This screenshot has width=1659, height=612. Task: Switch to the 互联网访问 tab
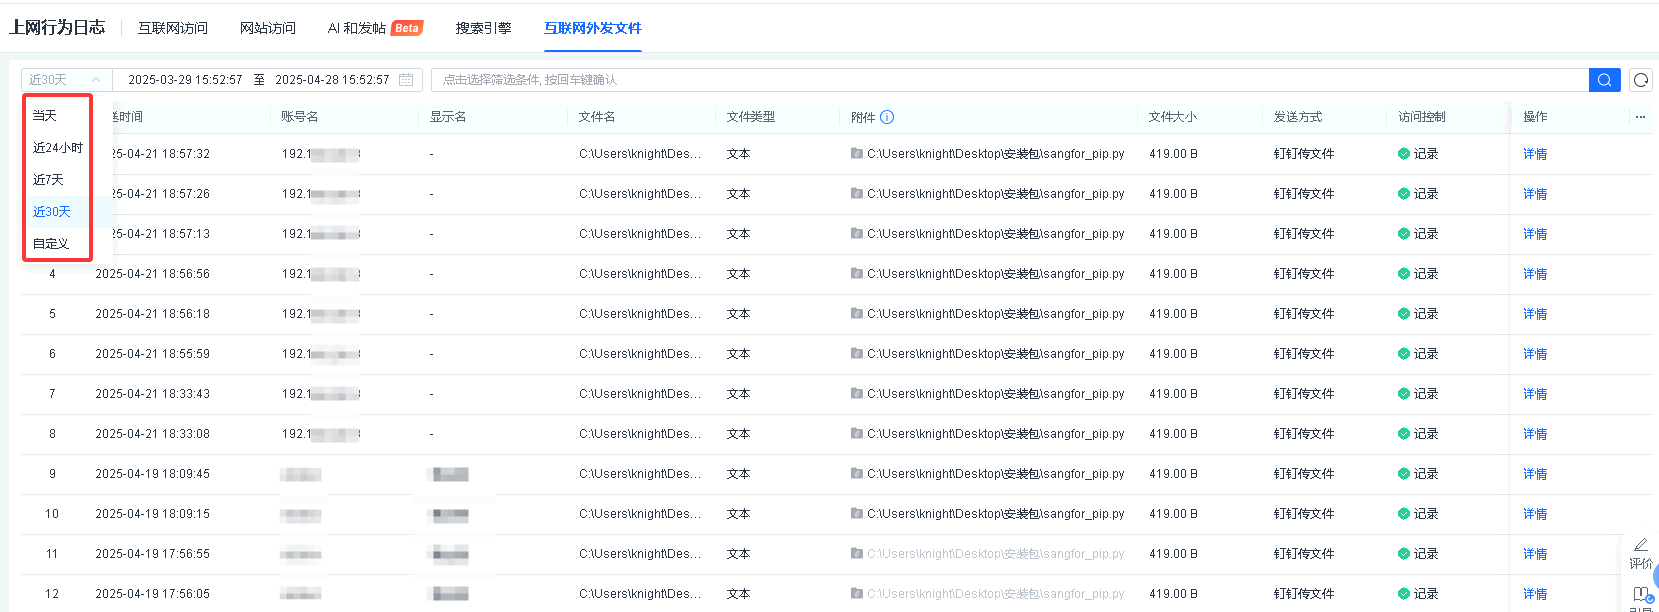[x=173, y=28]
